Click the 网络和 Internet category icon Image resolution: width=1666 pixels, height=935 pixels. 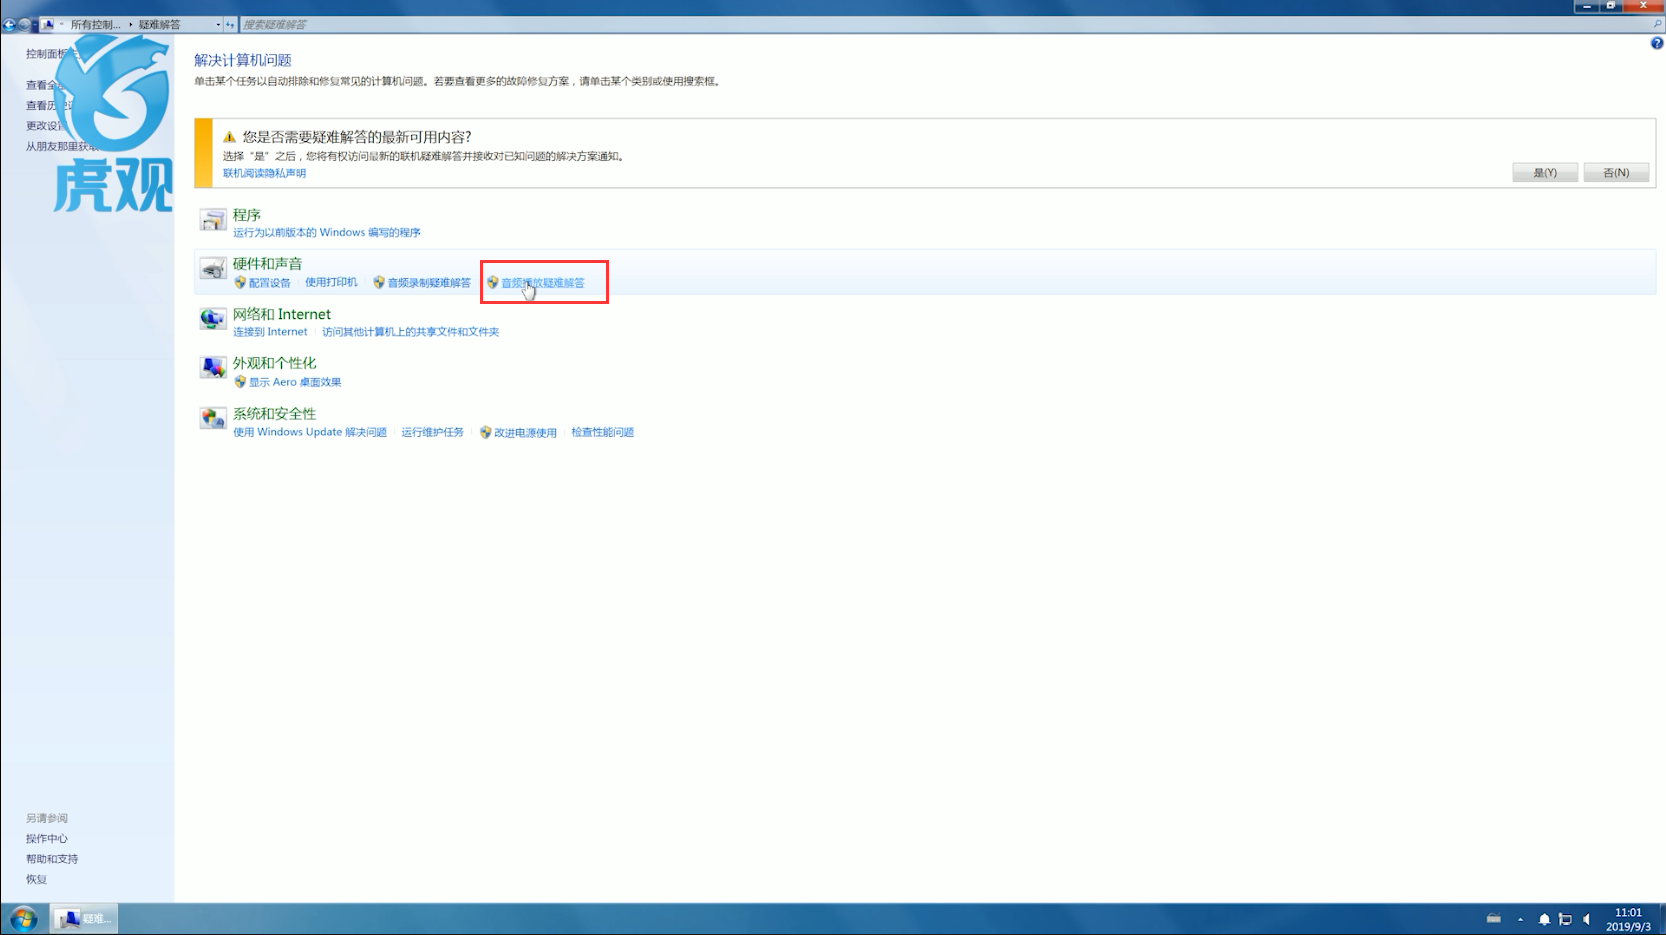pyautogui.click(x=212, y=319)
